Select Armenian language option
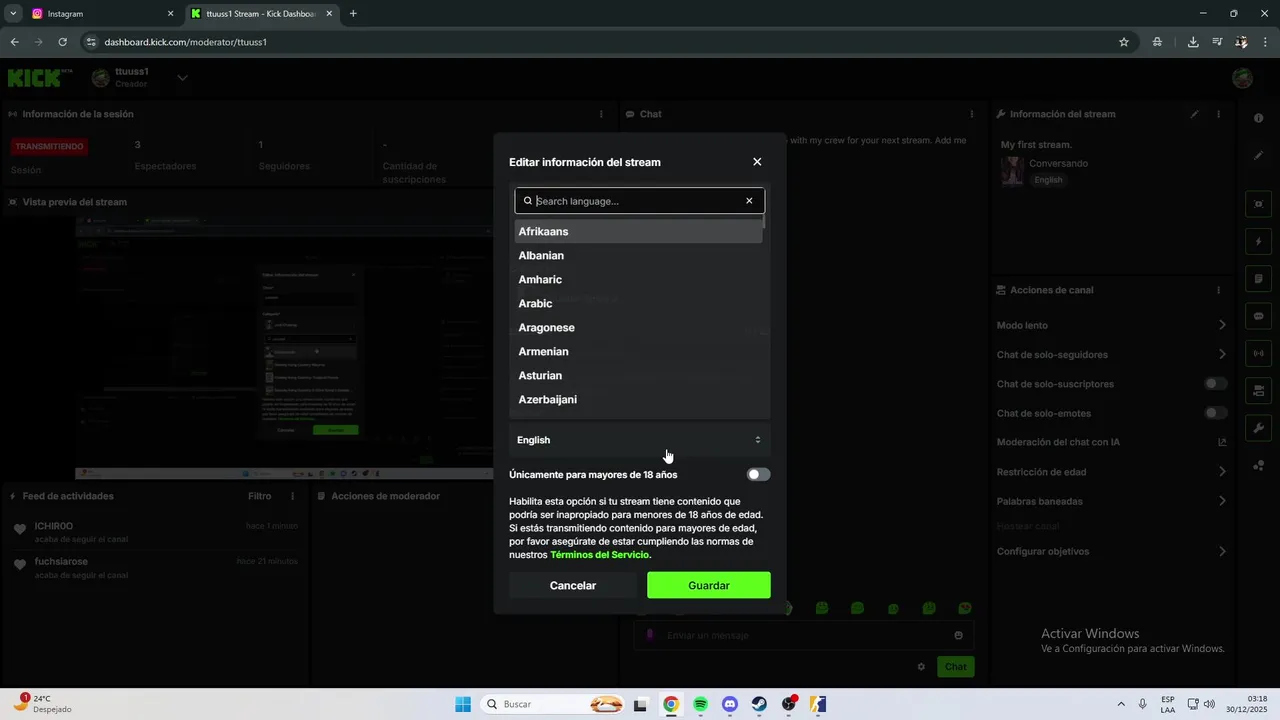The image size is (1280, 720). pyautogui.click(x=638, y=351)
